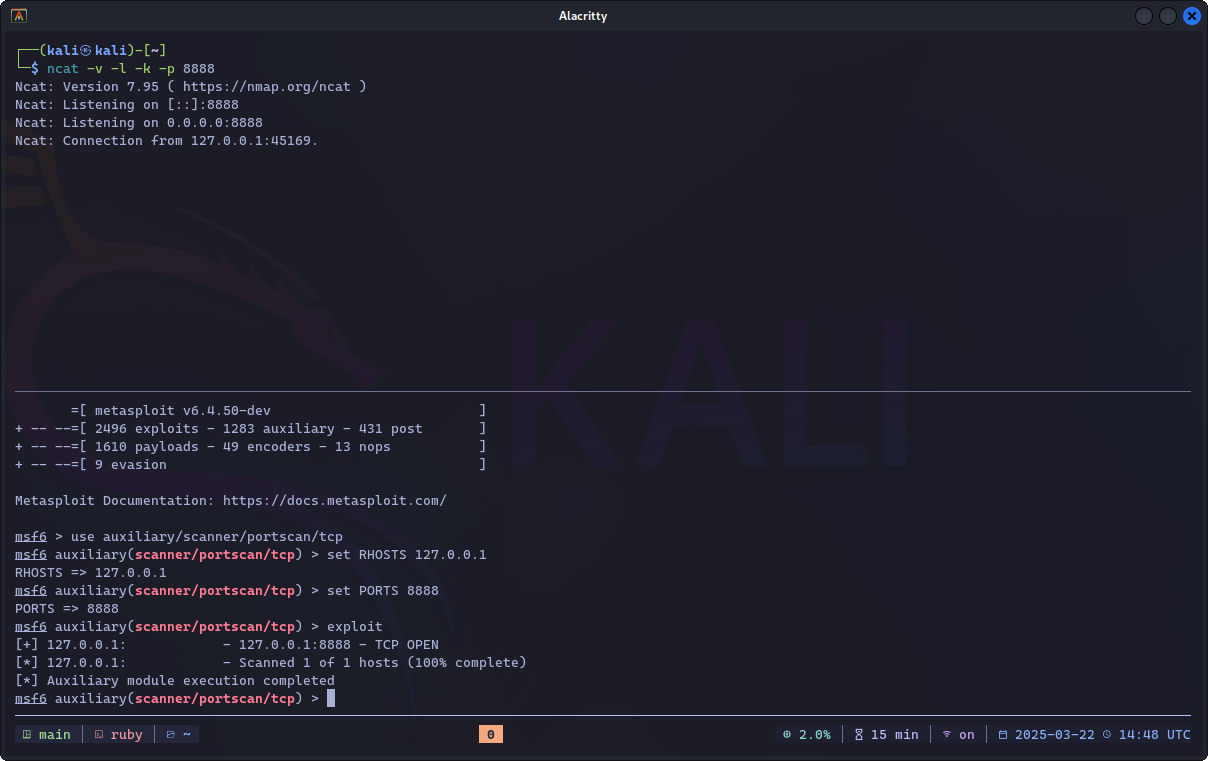
Task: Minimize the Alacritty window
Action: (x=1144, y=16)
